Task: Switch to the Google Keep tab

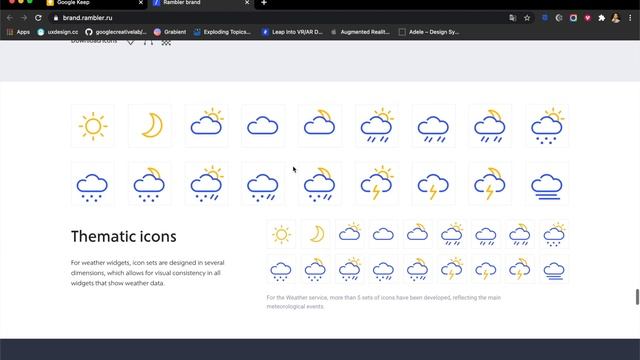Action: tap(94, 3)
